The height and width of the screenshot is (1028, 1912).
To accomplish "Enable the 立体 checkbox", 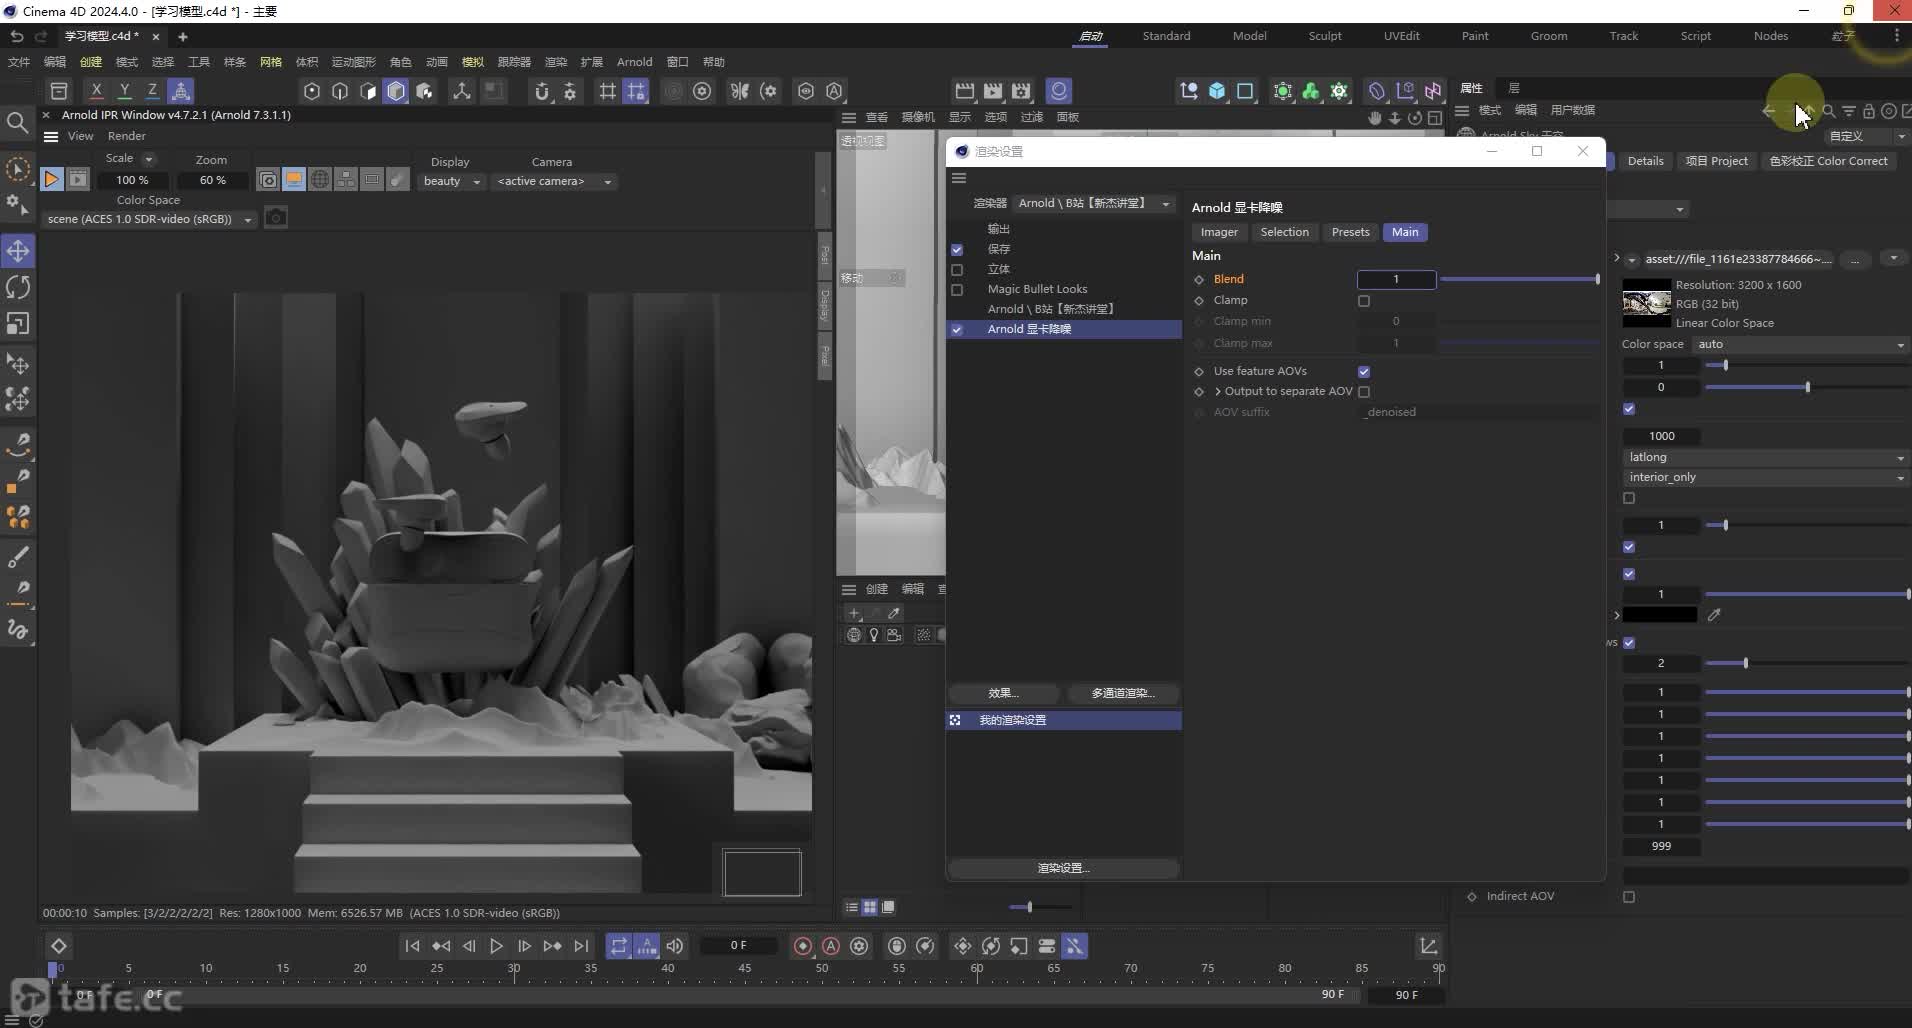I will click(957, 270).
